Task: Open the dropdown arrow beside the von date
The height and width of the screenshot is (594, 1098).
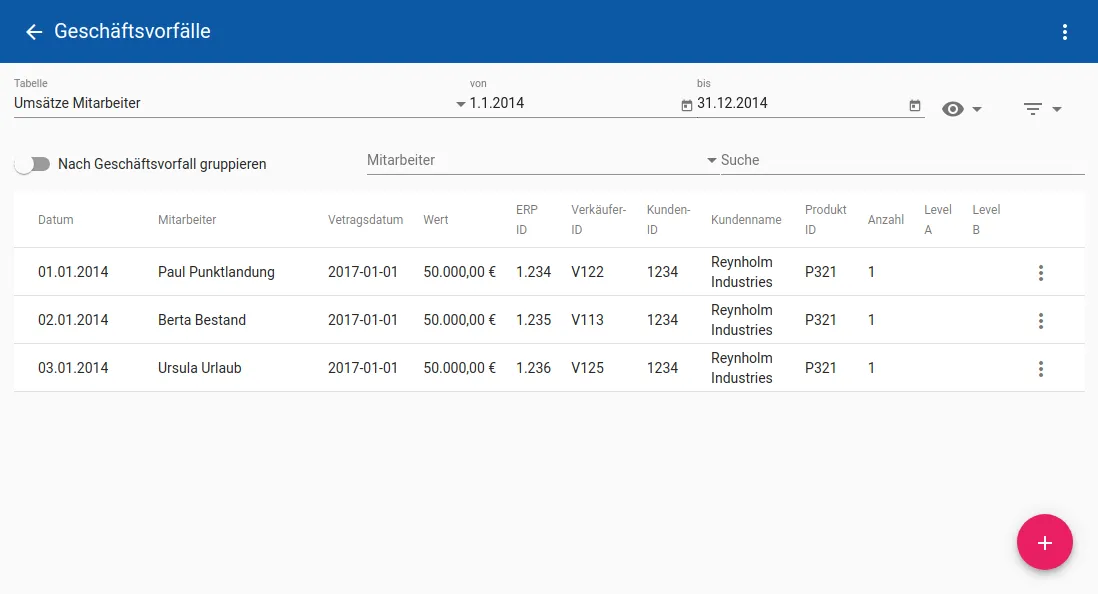Action: point(457,104)
